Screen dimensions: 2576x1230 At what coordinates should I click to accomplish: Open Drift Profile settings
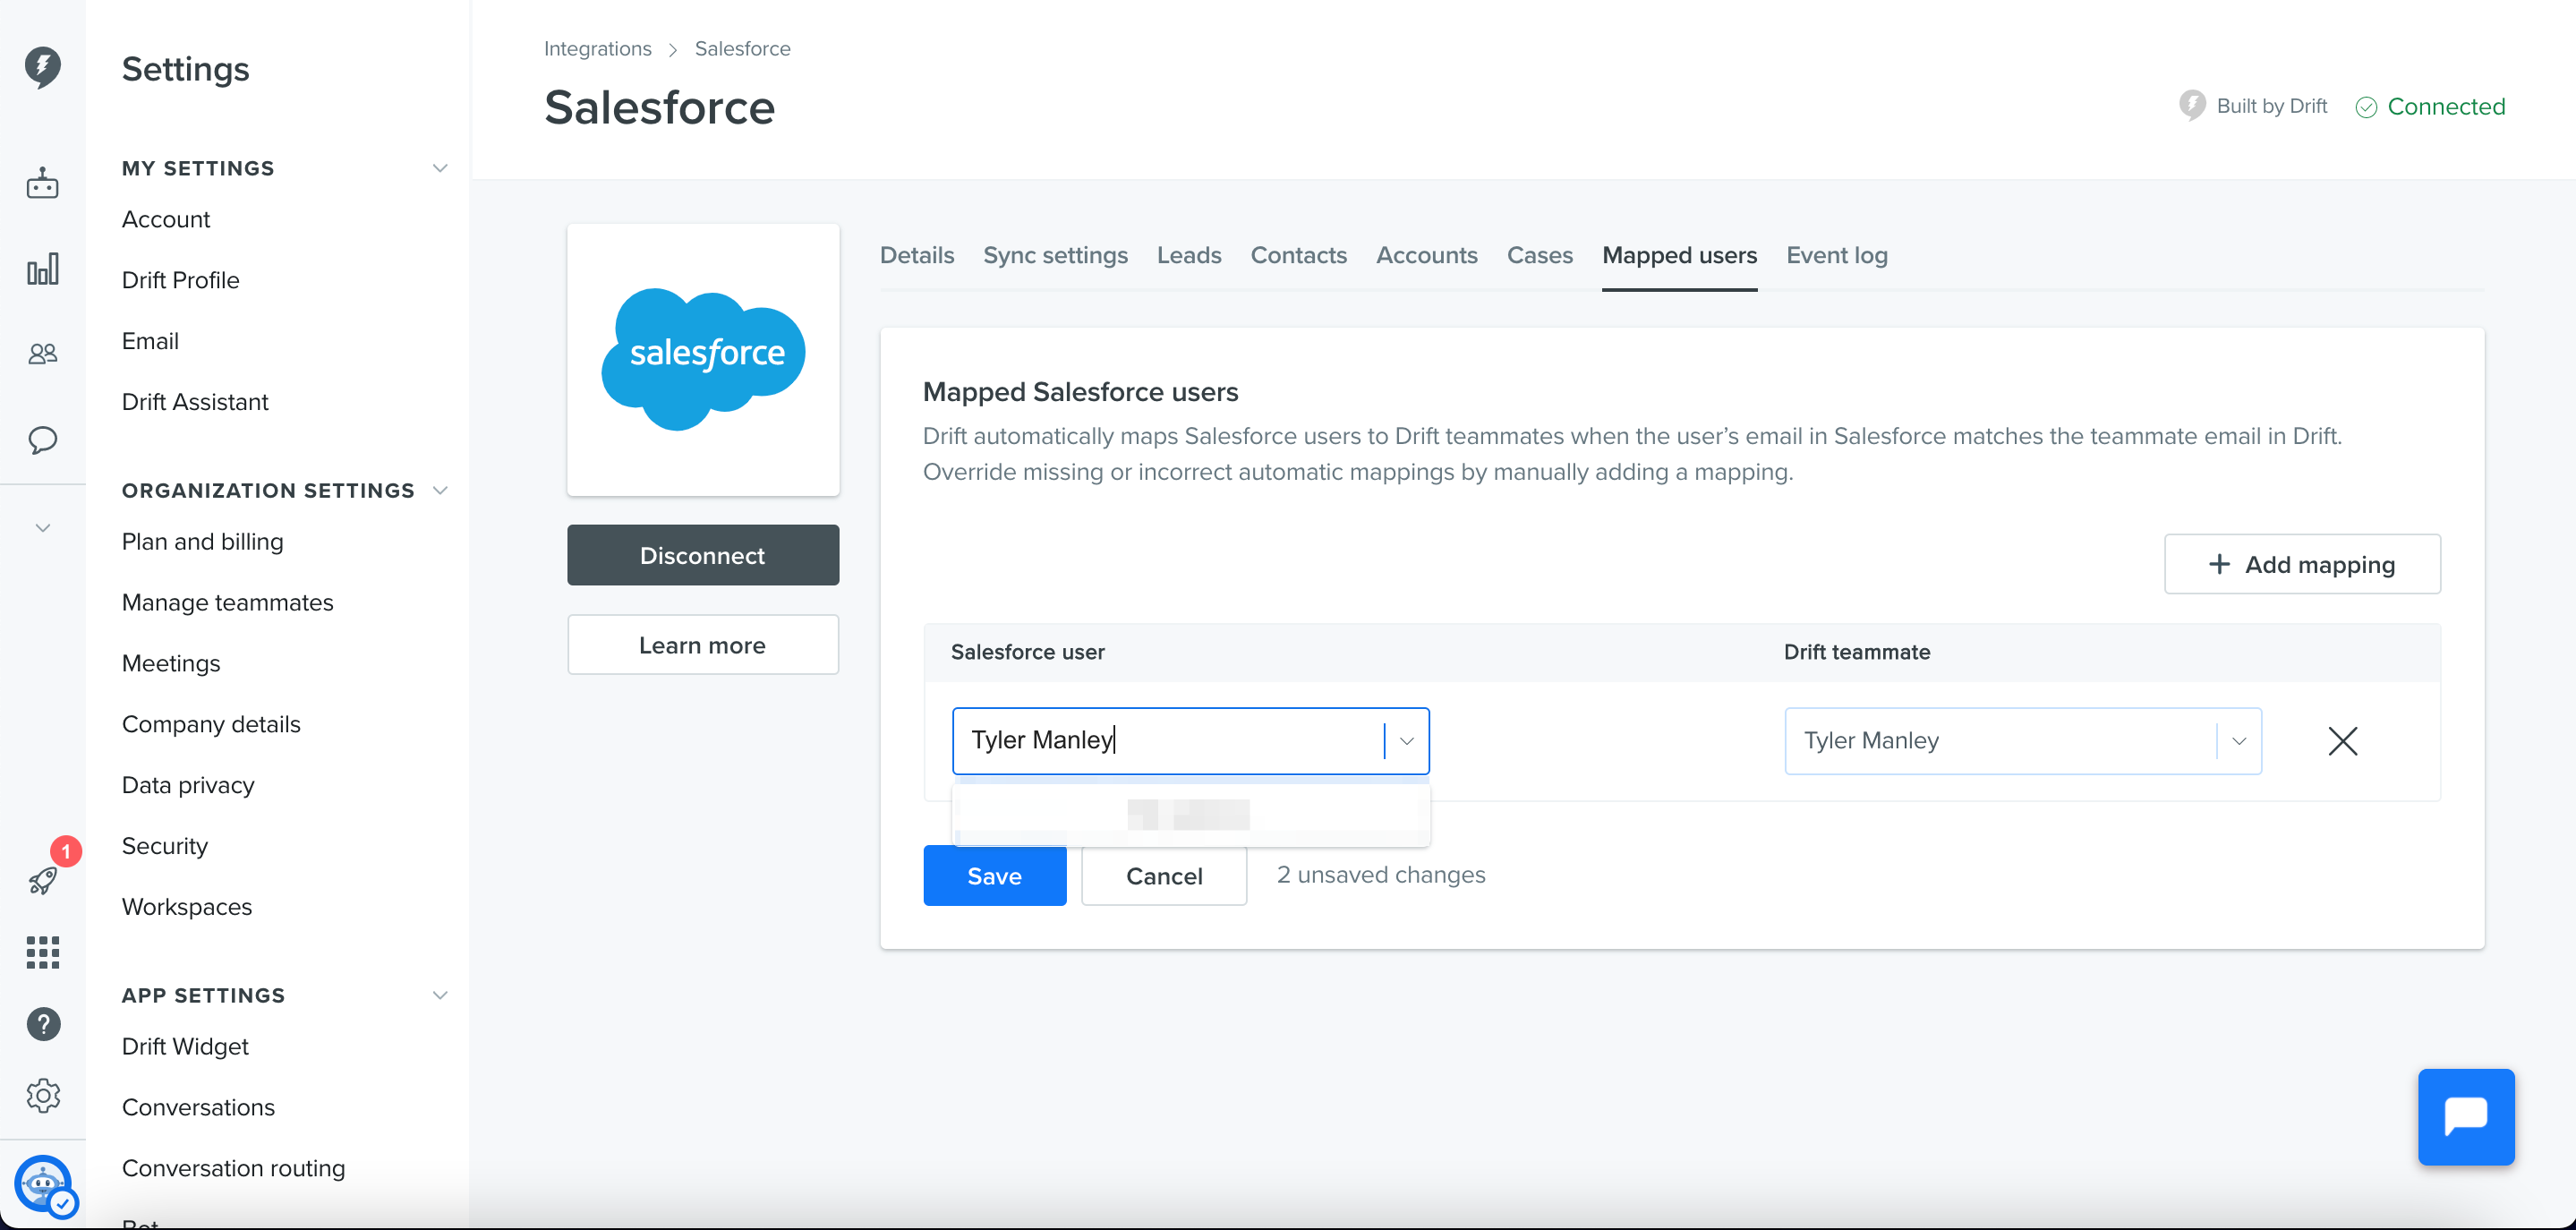pos(180,280)
